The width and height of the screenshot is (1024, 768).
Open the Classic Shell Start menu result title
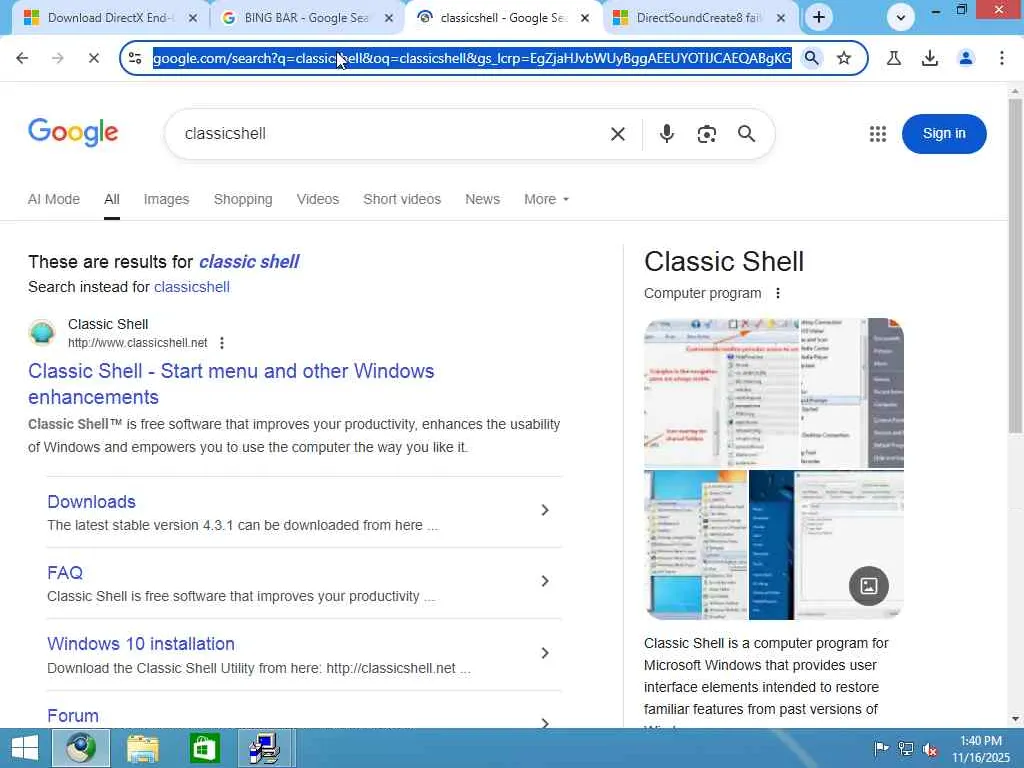231,384
